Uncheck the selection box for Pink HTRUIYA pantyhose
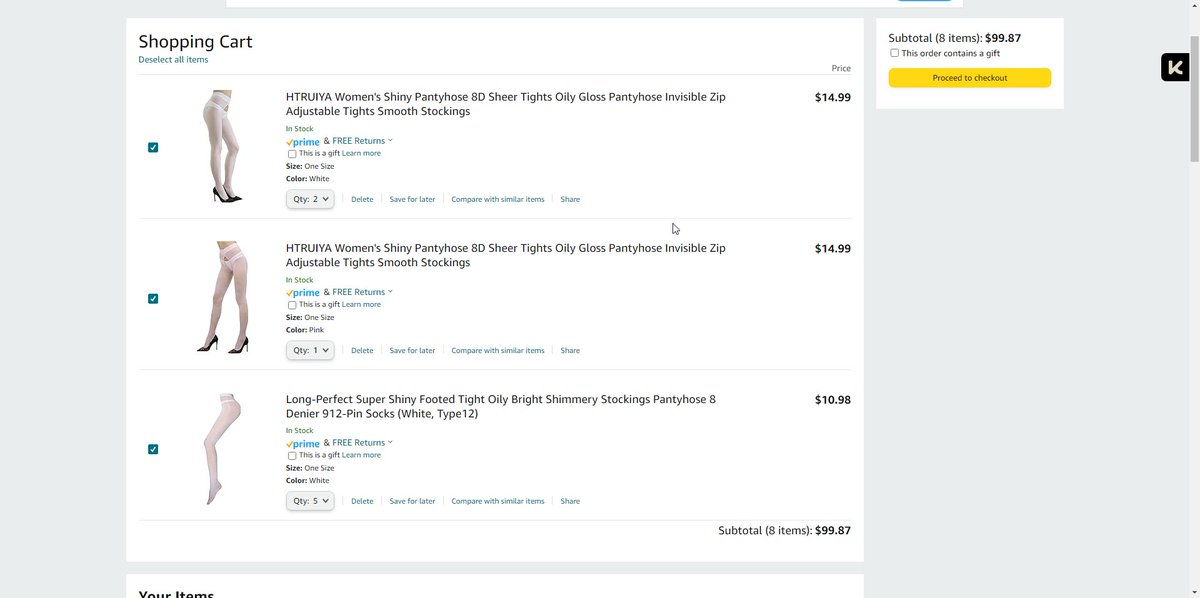 click(153, 298)
